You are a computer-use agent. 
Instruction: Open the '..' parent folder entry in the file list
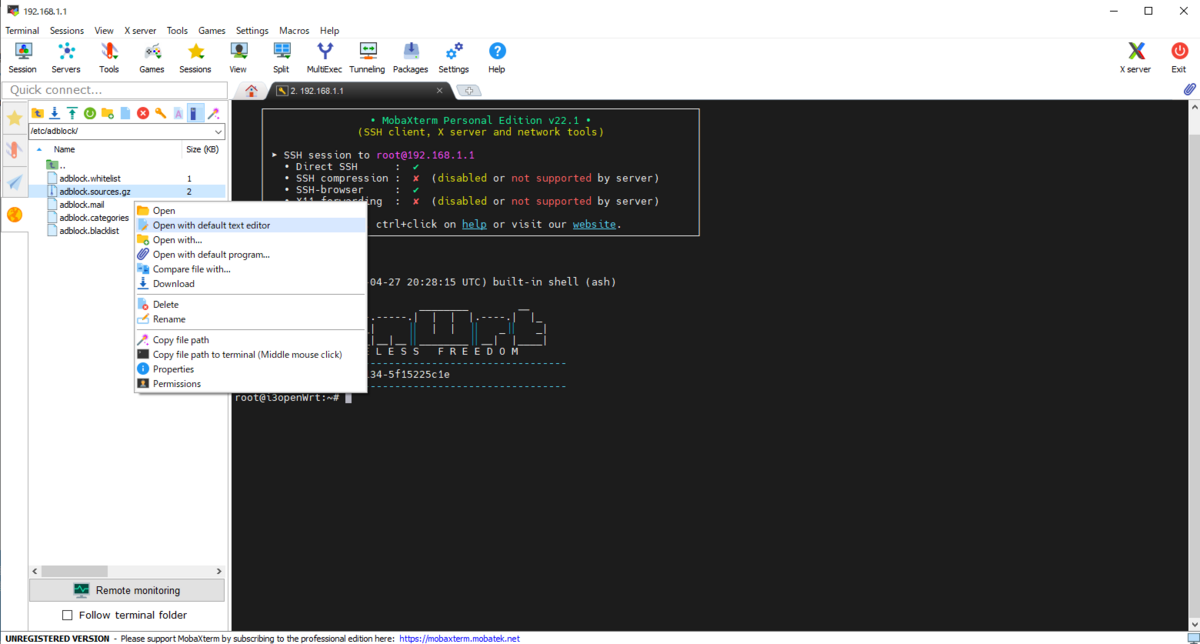[57, 165]
